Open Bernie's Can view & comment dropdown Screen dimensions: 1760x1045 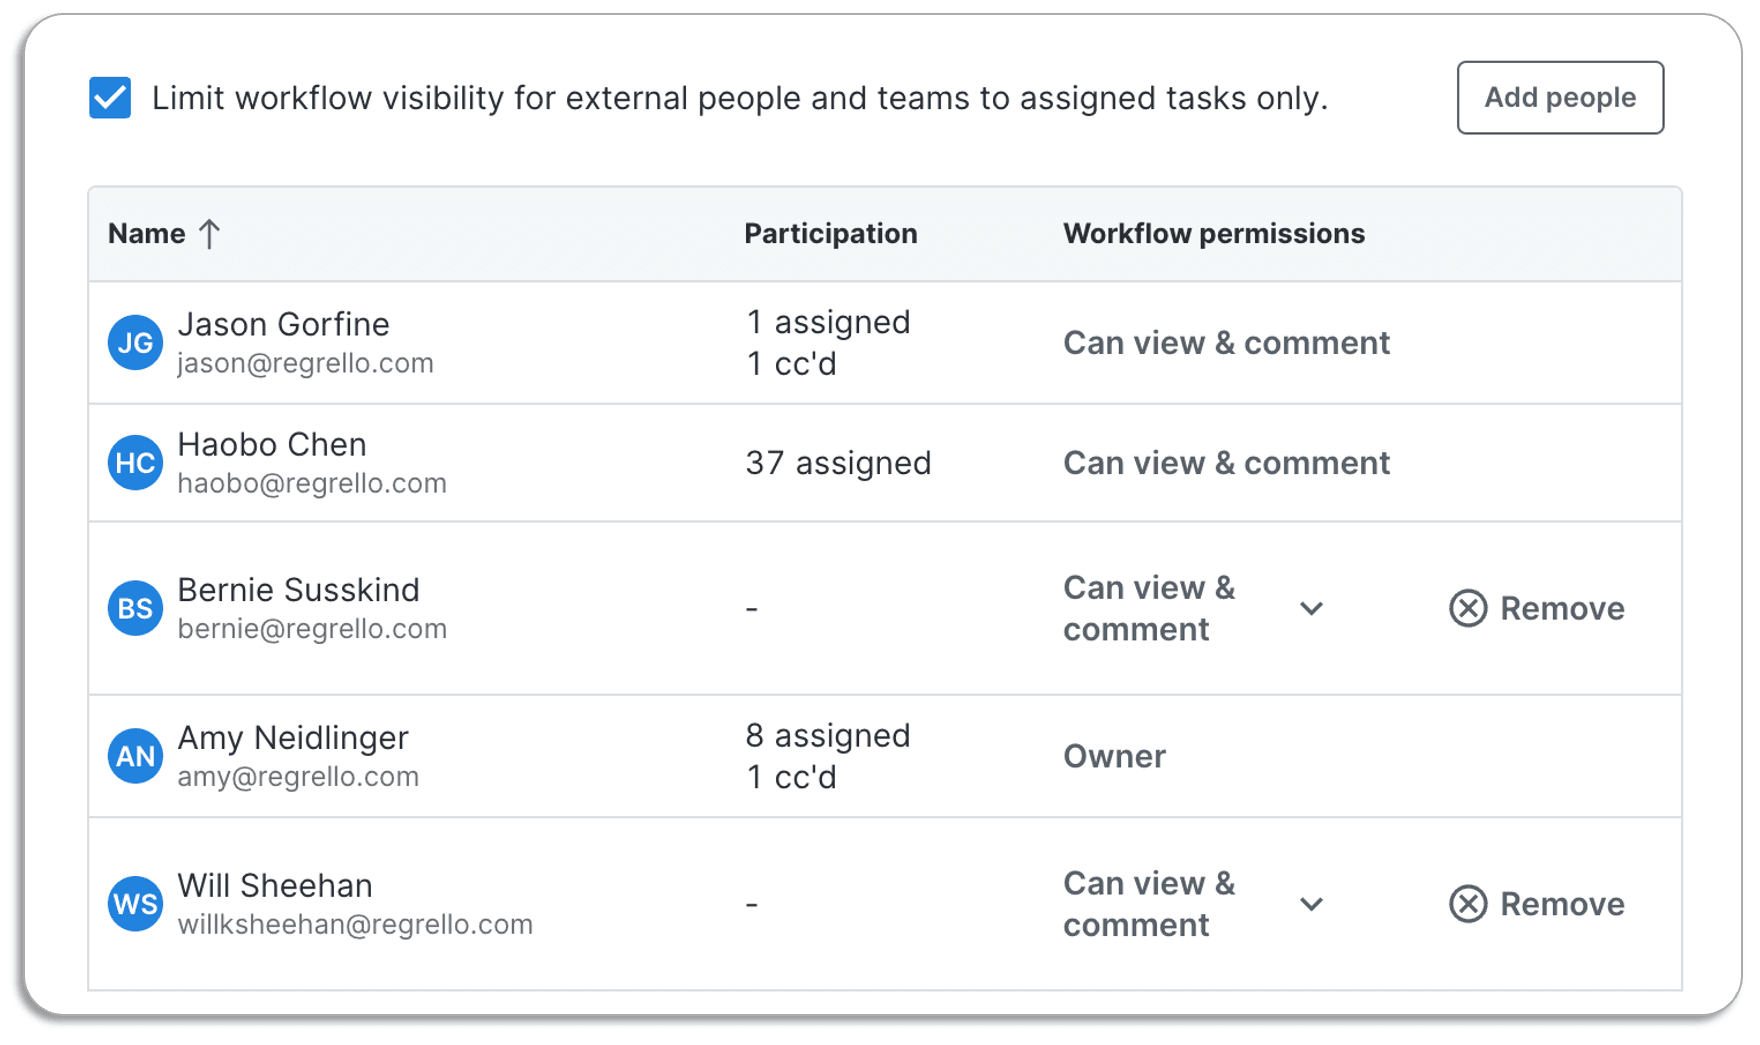pyautogui.click(x=1194, y=608)
